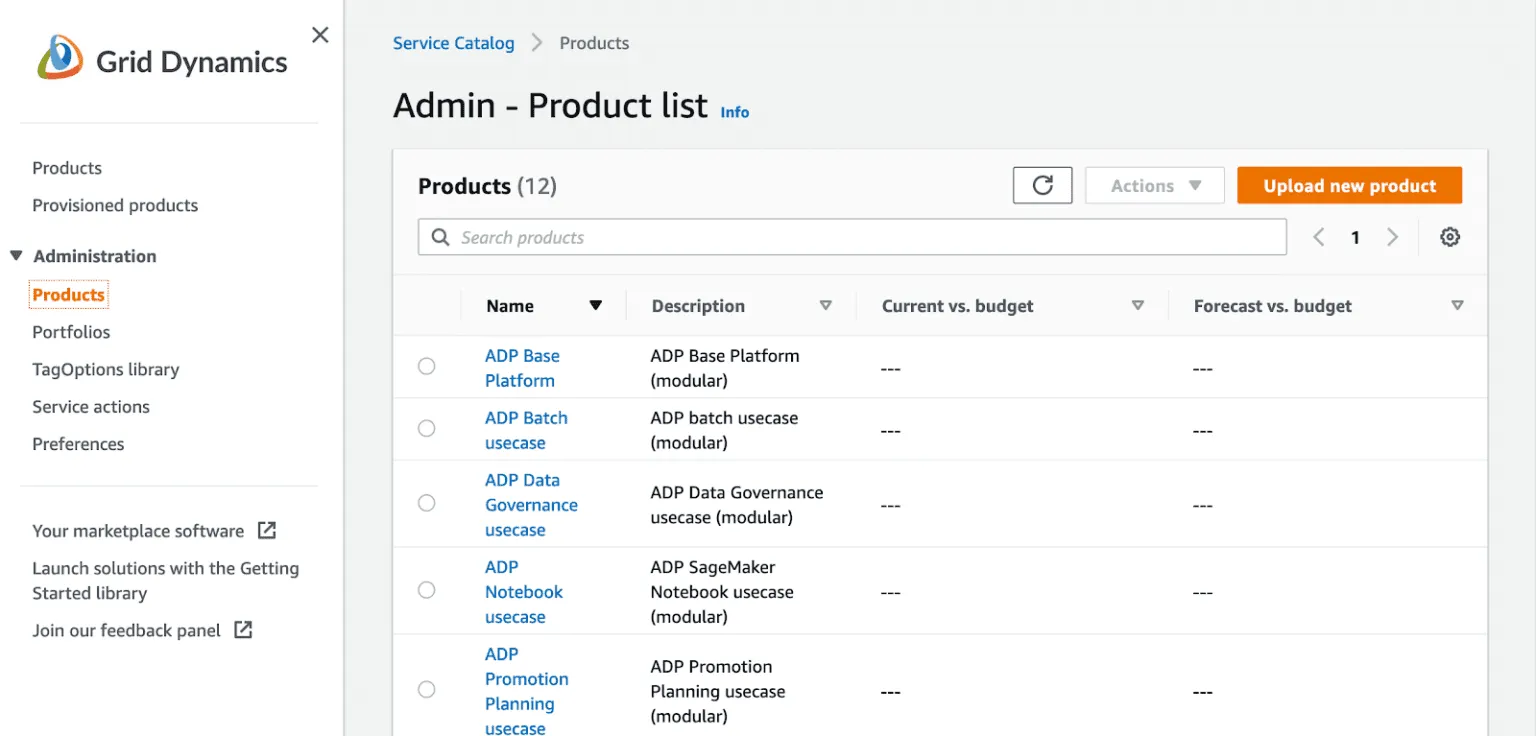Select the ADP Base Platform radio button

click(427, 367)
